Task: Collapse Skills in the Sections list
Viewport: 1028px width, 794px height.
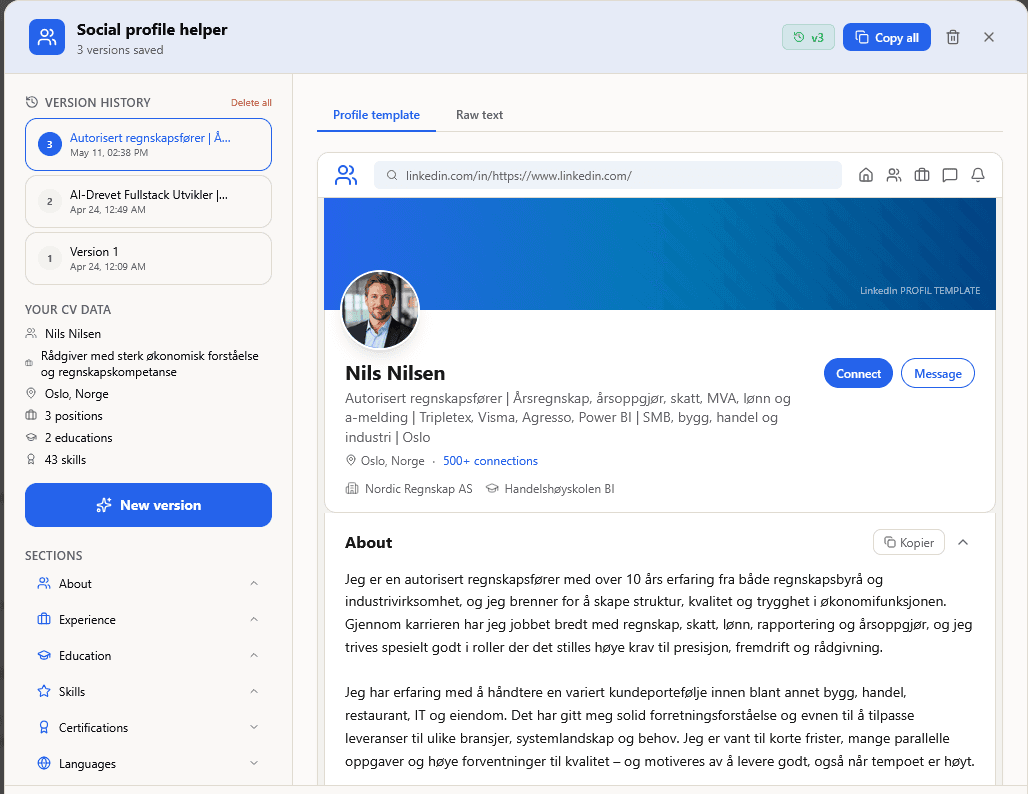Action: 254,691
